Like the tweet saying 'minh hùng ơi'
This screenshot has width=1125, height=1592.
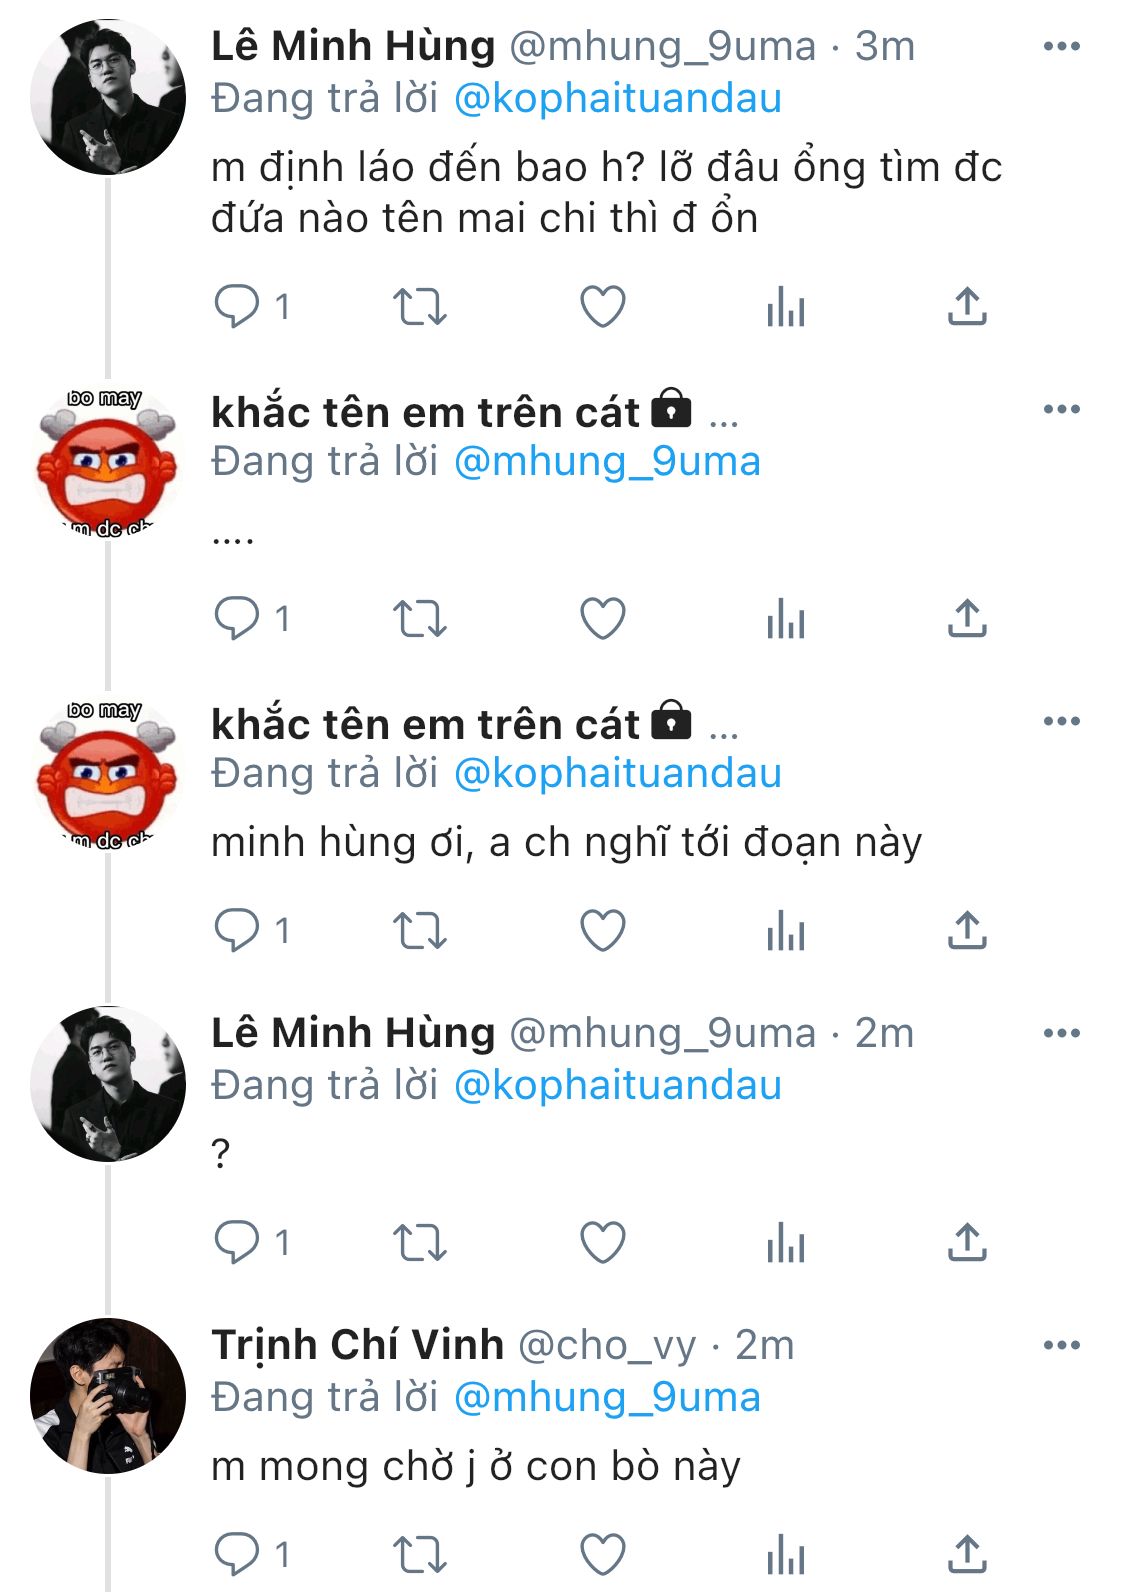click(x=603, y=930)
